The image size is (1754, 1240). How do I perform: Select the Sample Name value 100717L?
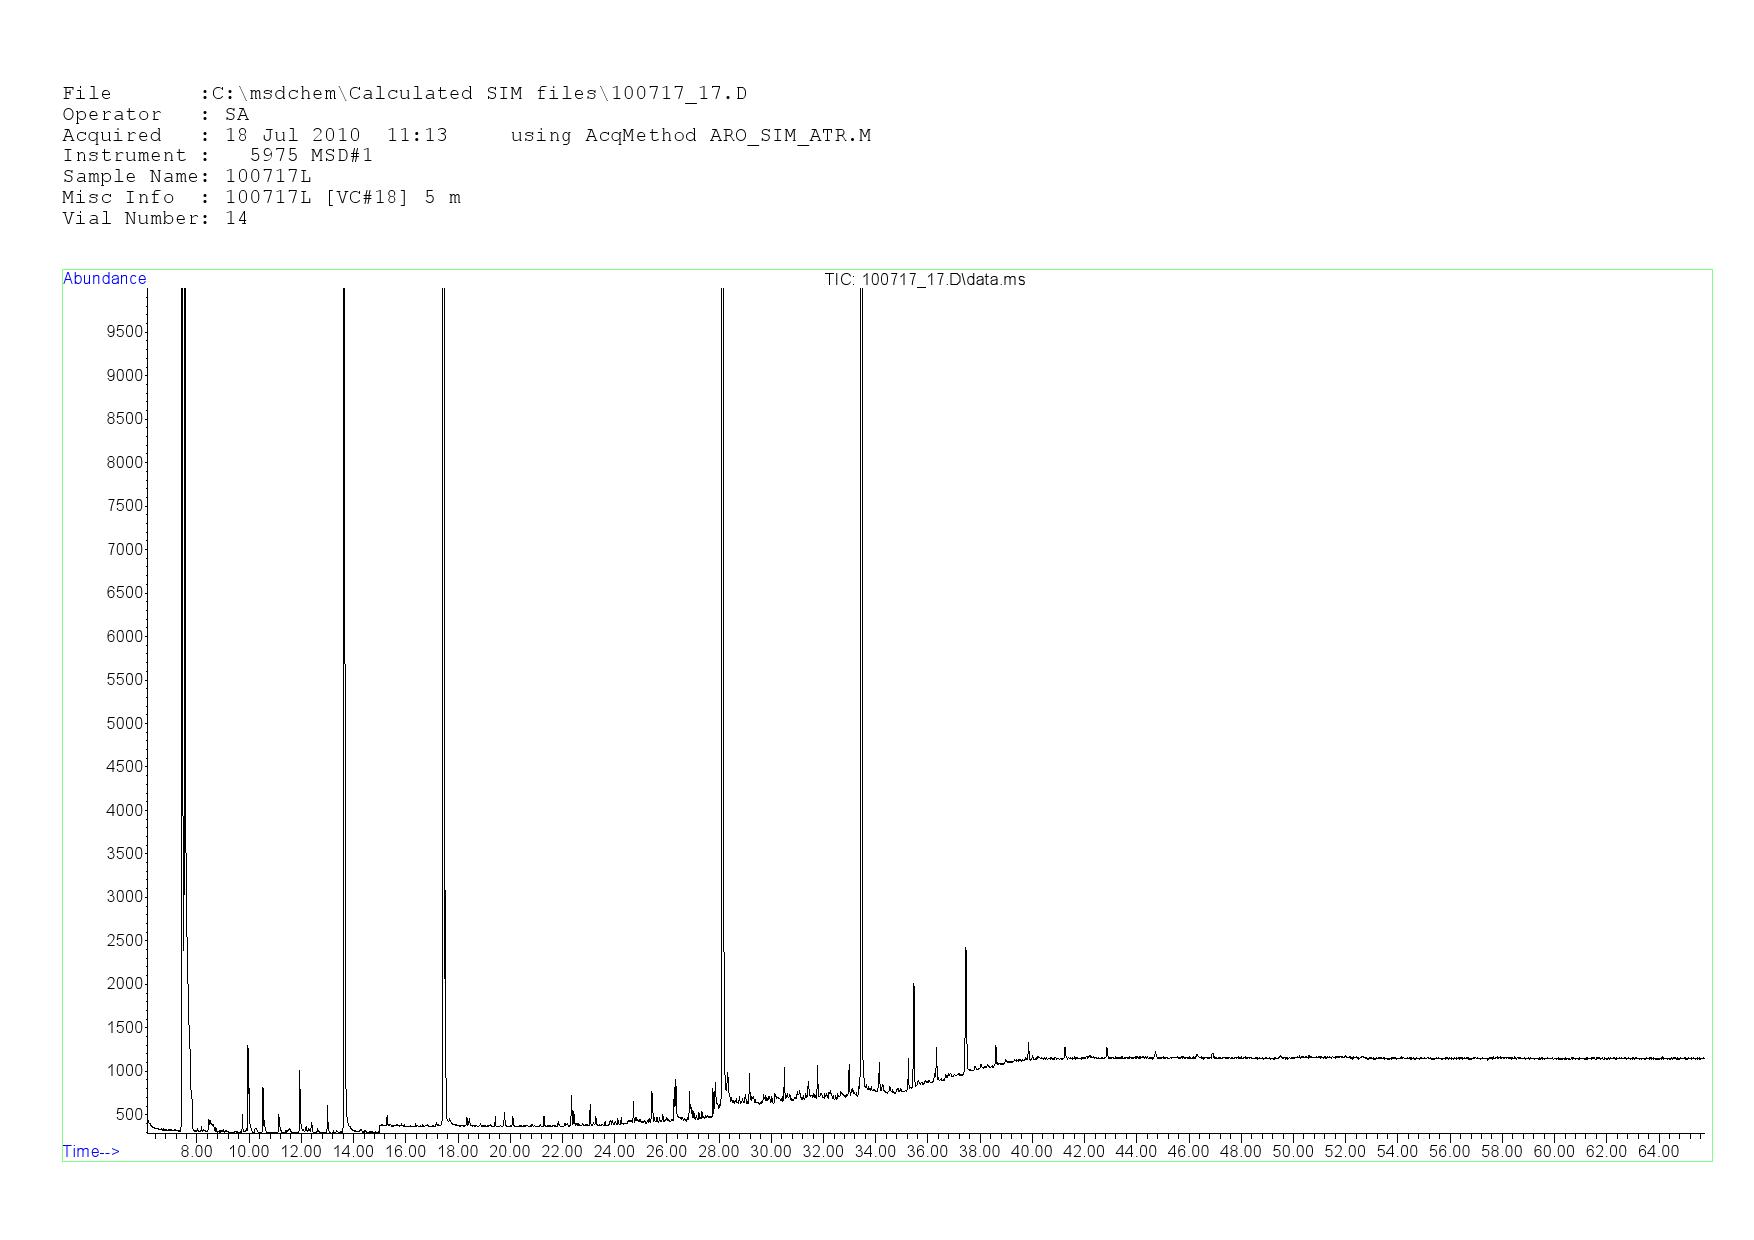click(268, 177)
